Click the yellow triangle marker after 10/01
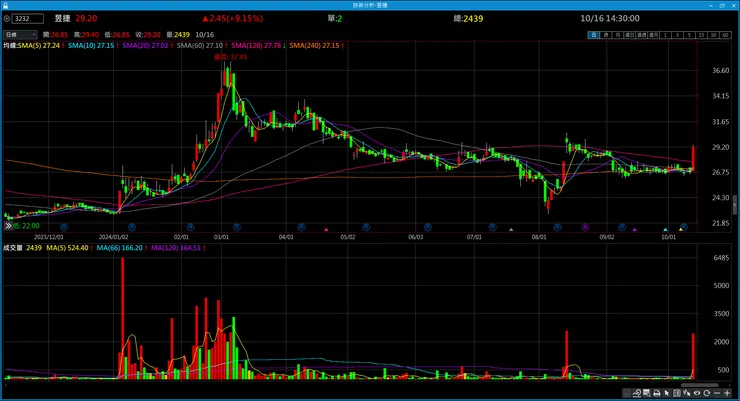 click(681, 230)
